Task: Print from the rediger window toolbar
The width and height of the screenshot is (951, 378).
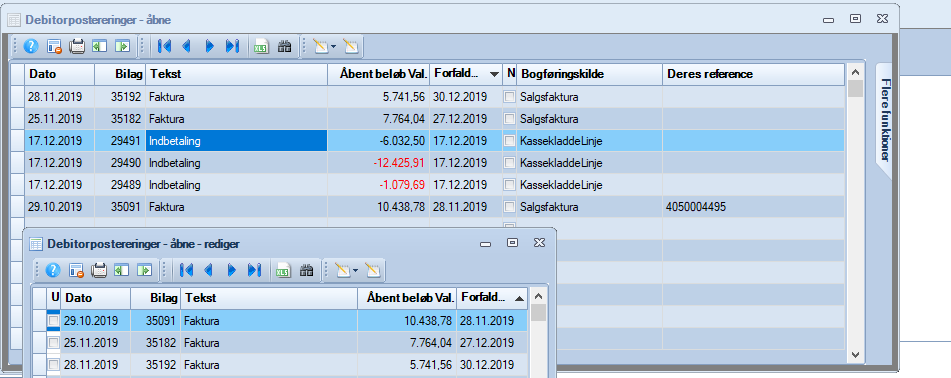Action: tap(99, 270)
